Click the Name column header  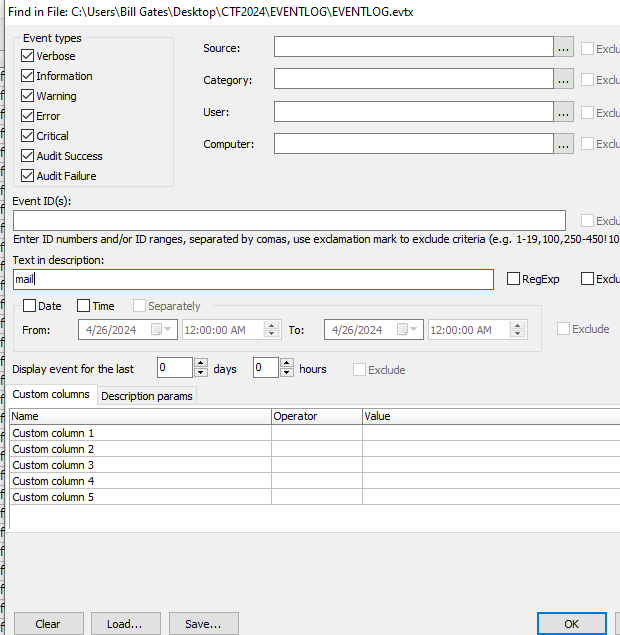click(x=140, y=416)
